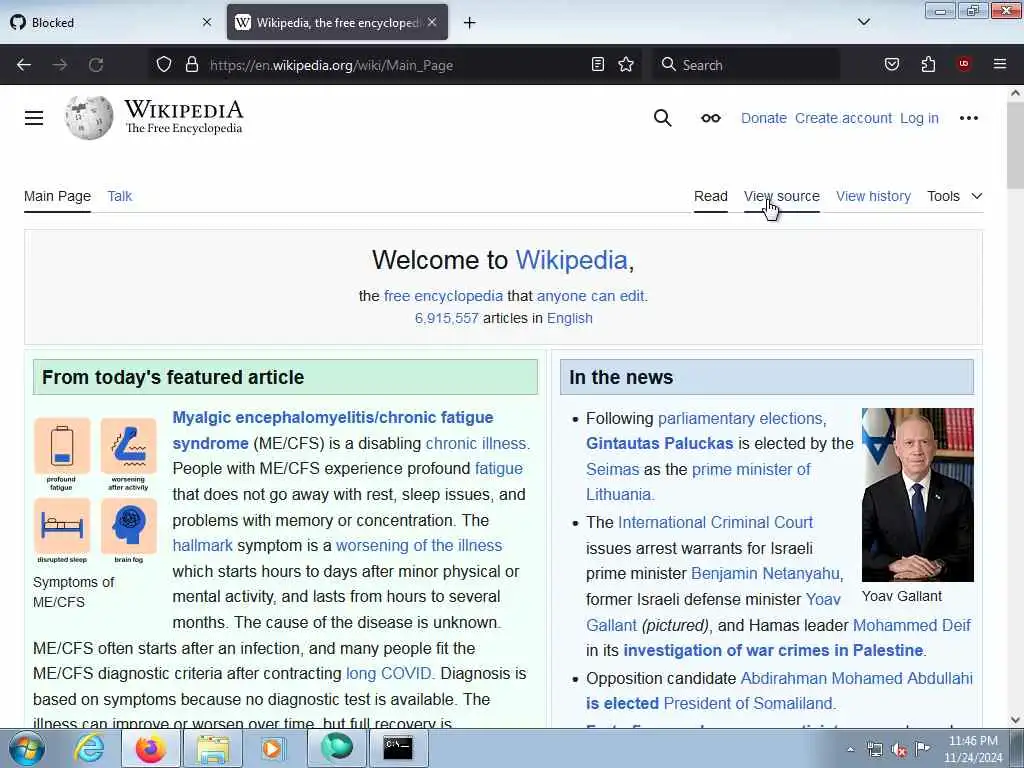
Task: Switch to Firefox in the taskbar
Action: 150,748
